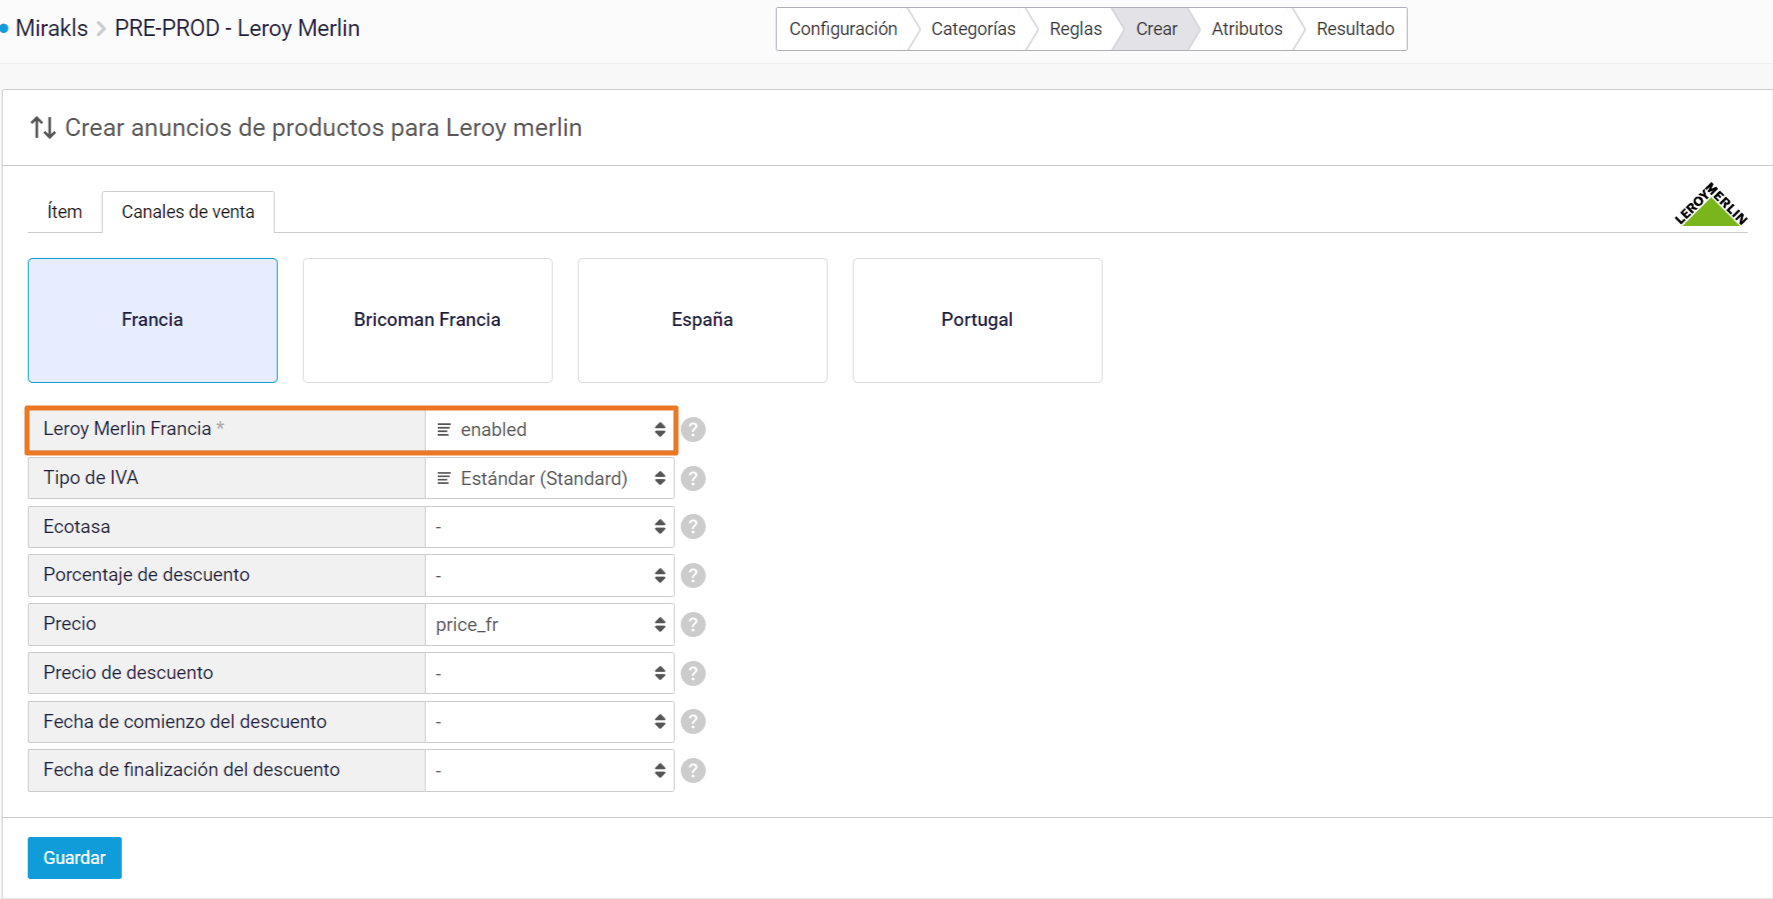This screenshot has width=1773, height=899.
Task: Click the Ecotasa field label
Action: click(77, 526)
